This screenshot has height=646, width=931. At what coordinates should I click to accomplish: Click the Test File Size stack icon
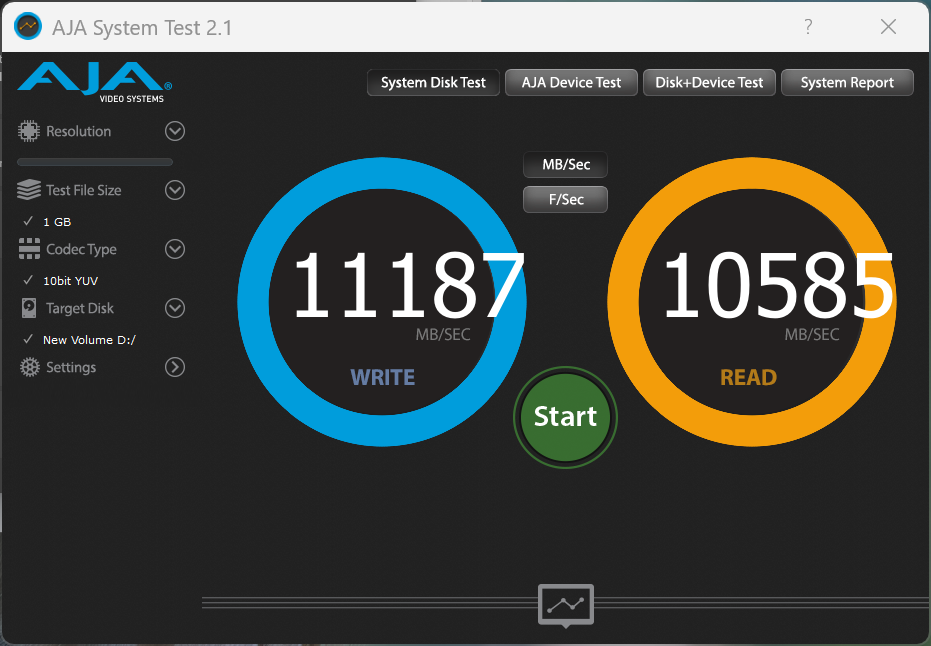coord(30,190)
